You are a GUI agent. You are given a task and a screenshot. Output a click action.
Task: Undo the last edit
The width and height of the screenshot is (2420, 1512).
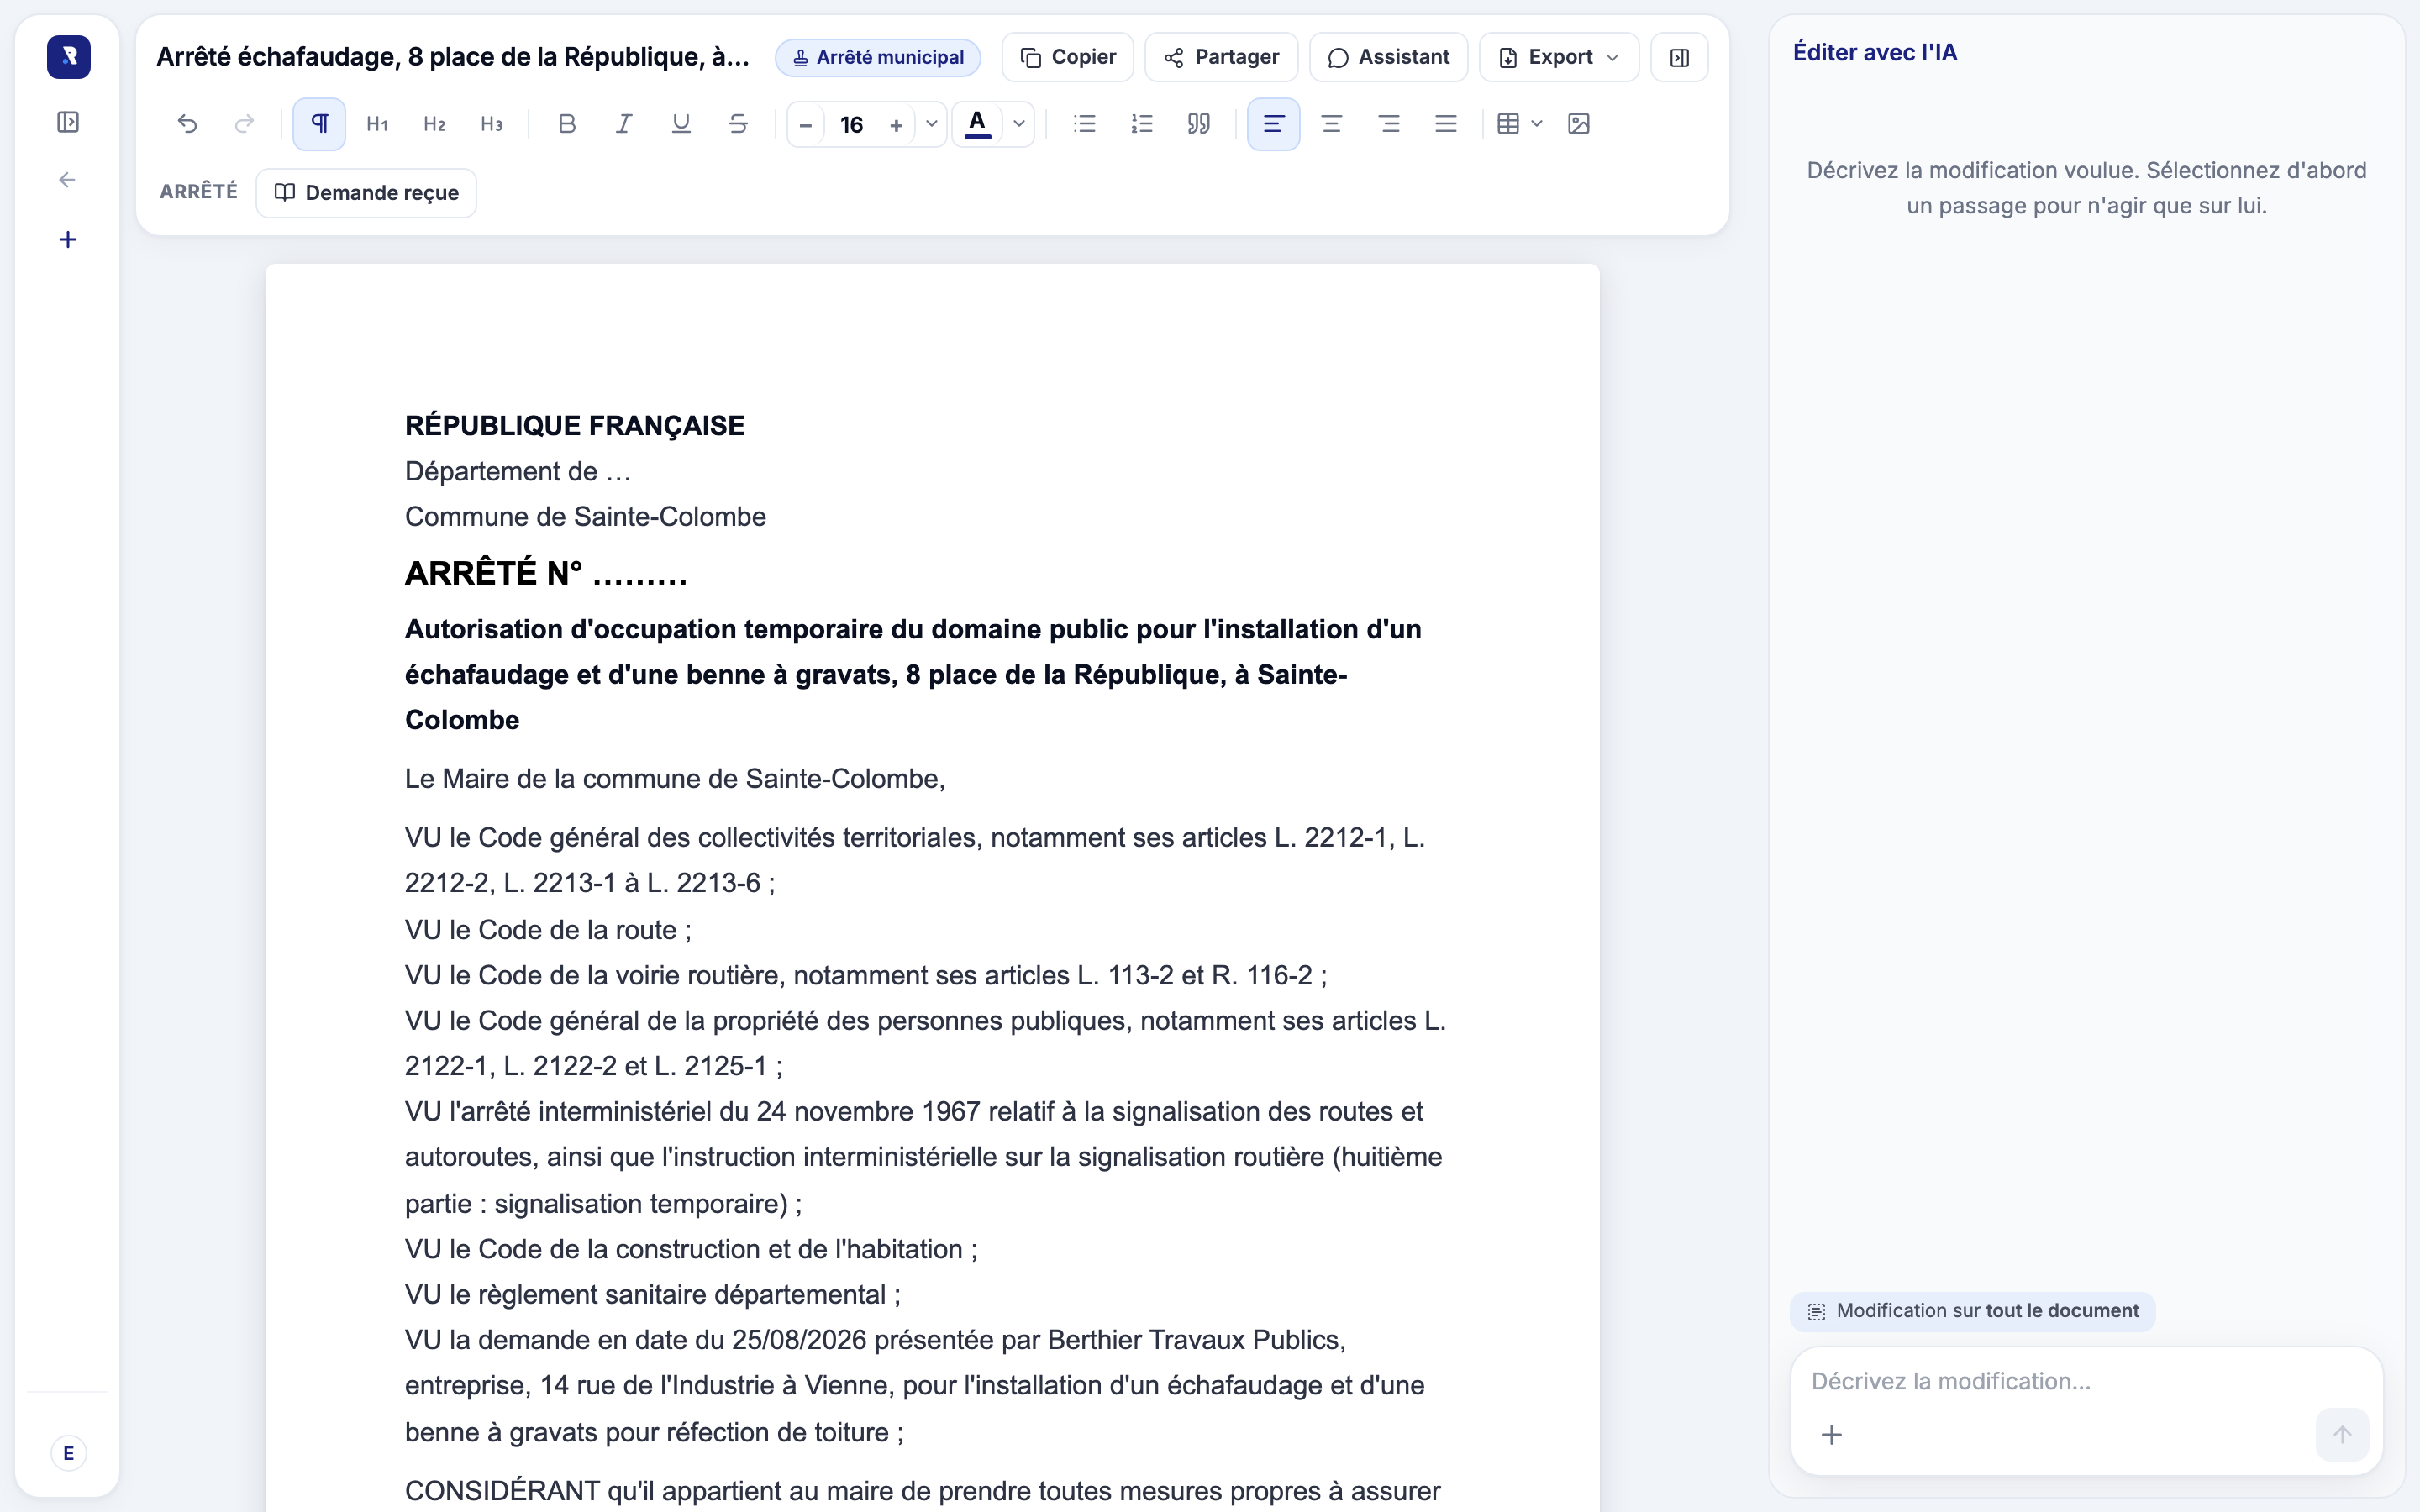tap(187, 124)
